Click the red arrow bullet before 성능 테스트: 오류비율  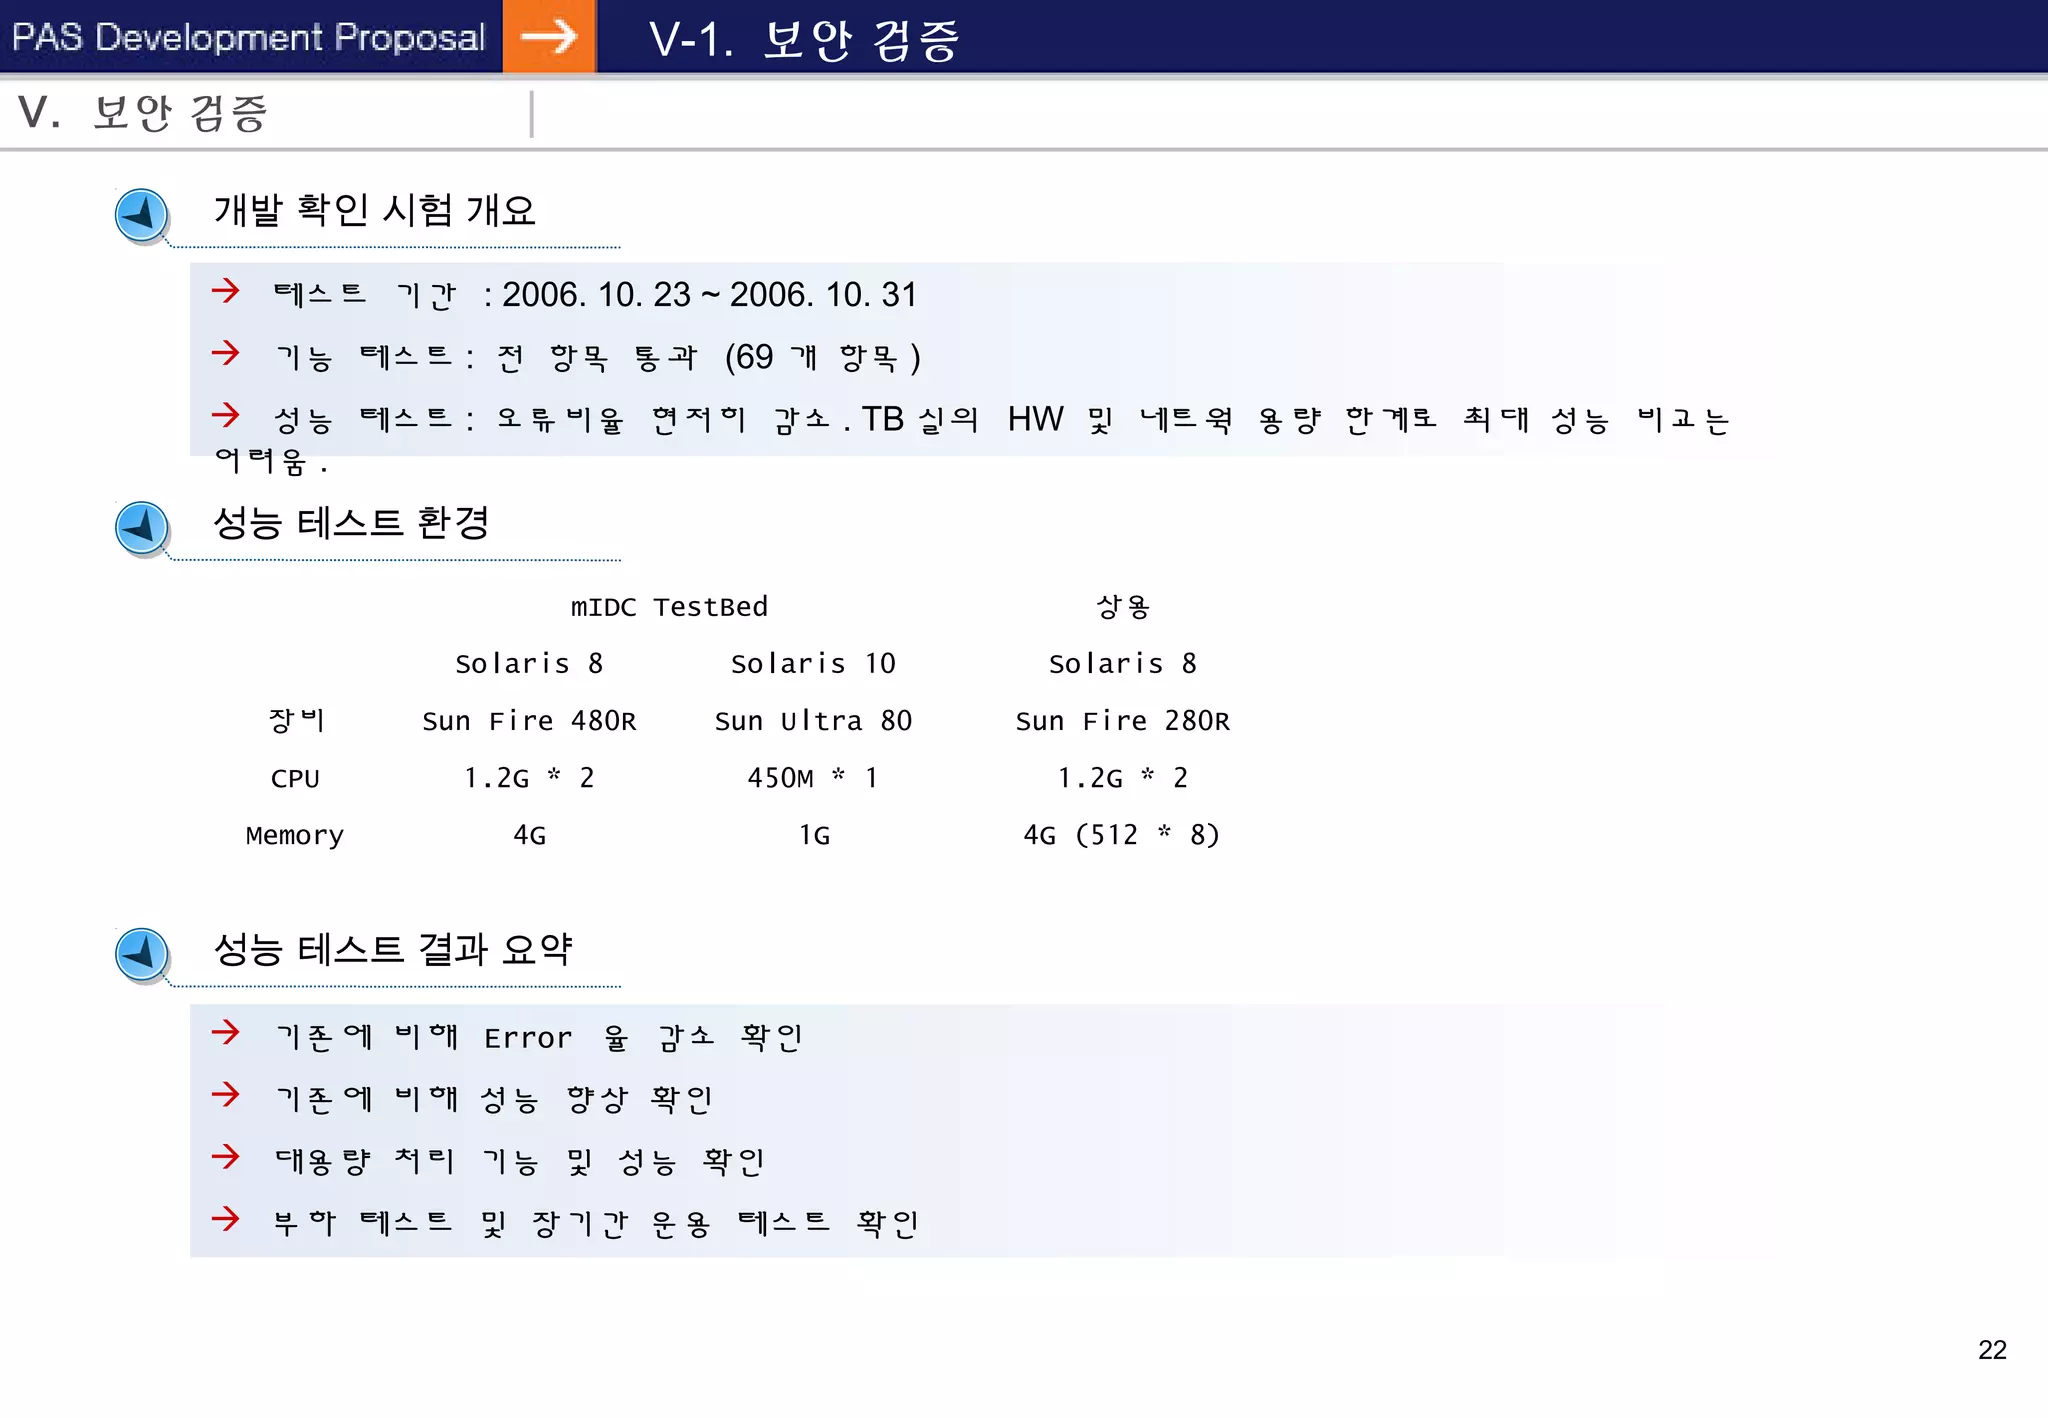coord(226,415)
